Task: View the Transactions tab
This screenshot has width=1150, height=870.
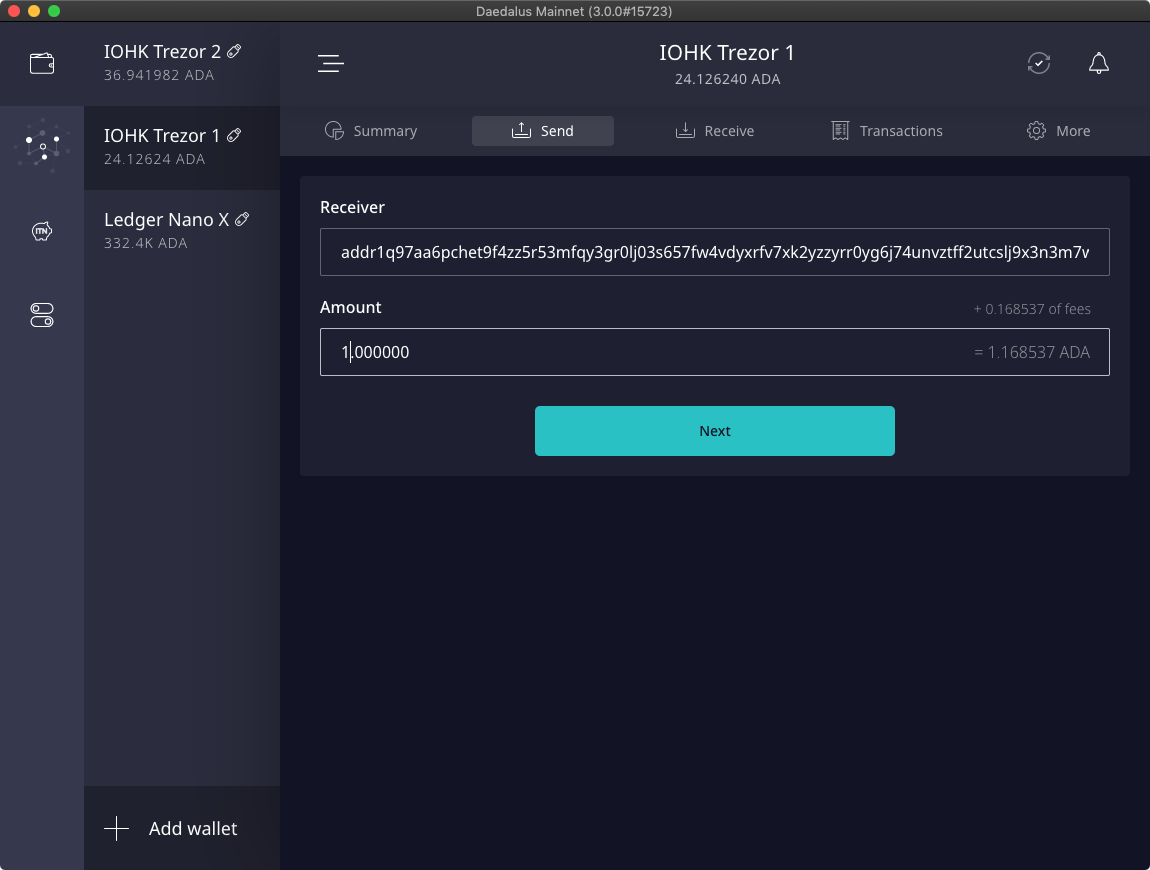Action: click(x=886, y=131)
